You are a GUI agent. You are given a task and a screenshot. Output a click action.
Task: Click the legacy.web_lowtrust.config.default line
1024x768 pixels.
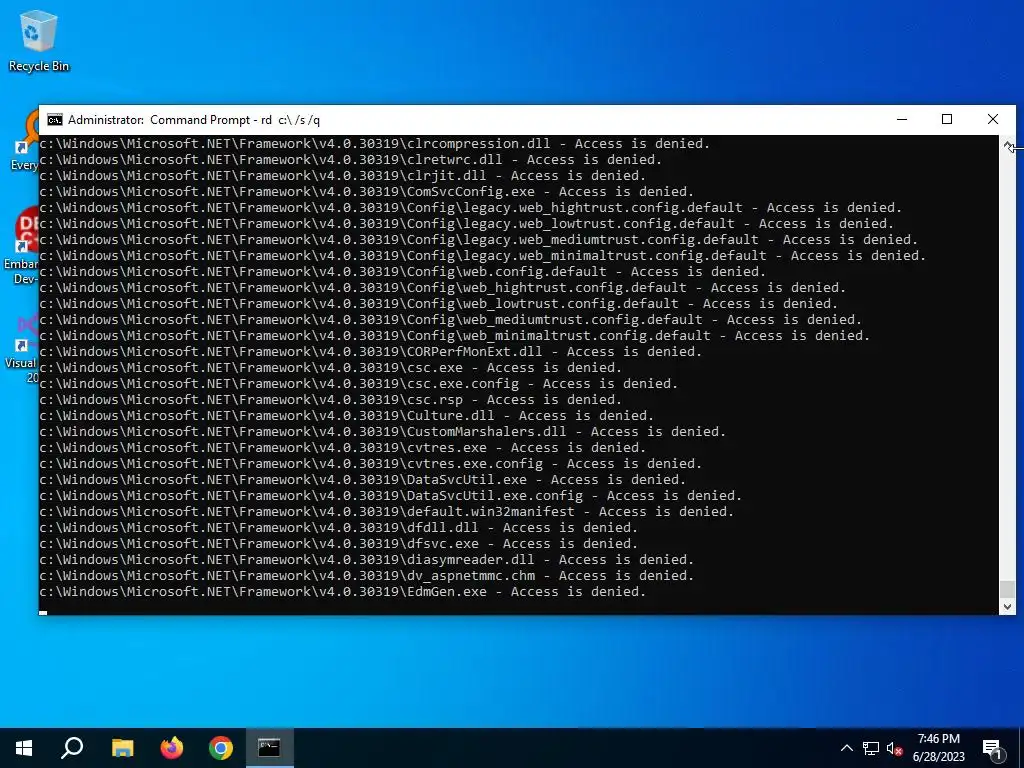pos(467,223)
